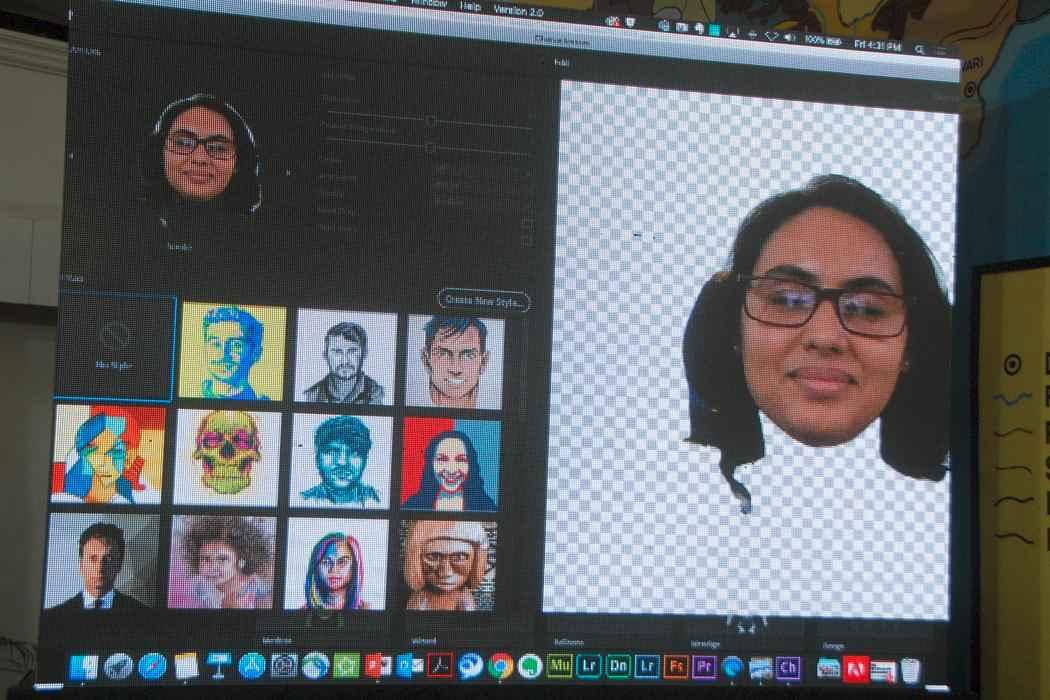Open Adobe Muse in the dock
This screenshot has height=700, width=1050.
click(x=560, y=666)
